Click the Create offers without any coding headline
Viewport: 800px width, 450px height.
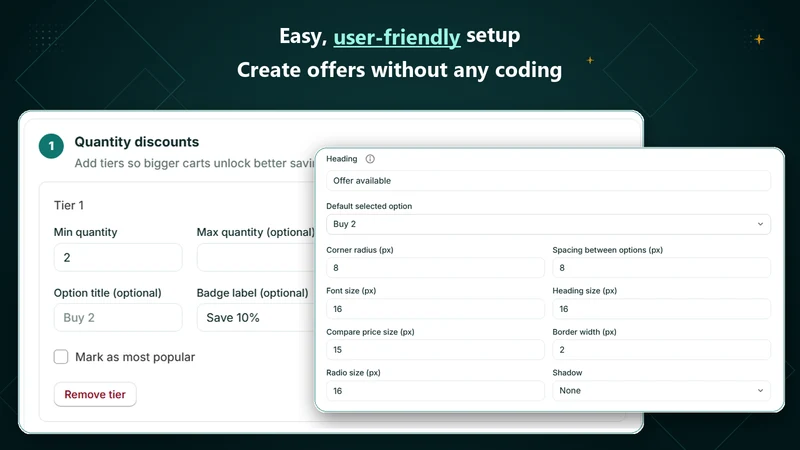click(399, 70)
